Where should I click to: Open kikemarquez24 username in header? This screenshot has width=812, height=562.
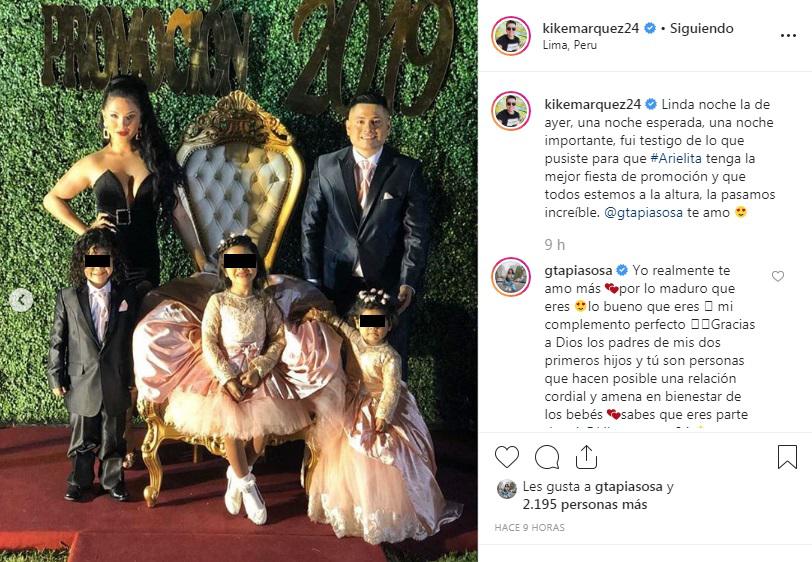coord(591,28)
